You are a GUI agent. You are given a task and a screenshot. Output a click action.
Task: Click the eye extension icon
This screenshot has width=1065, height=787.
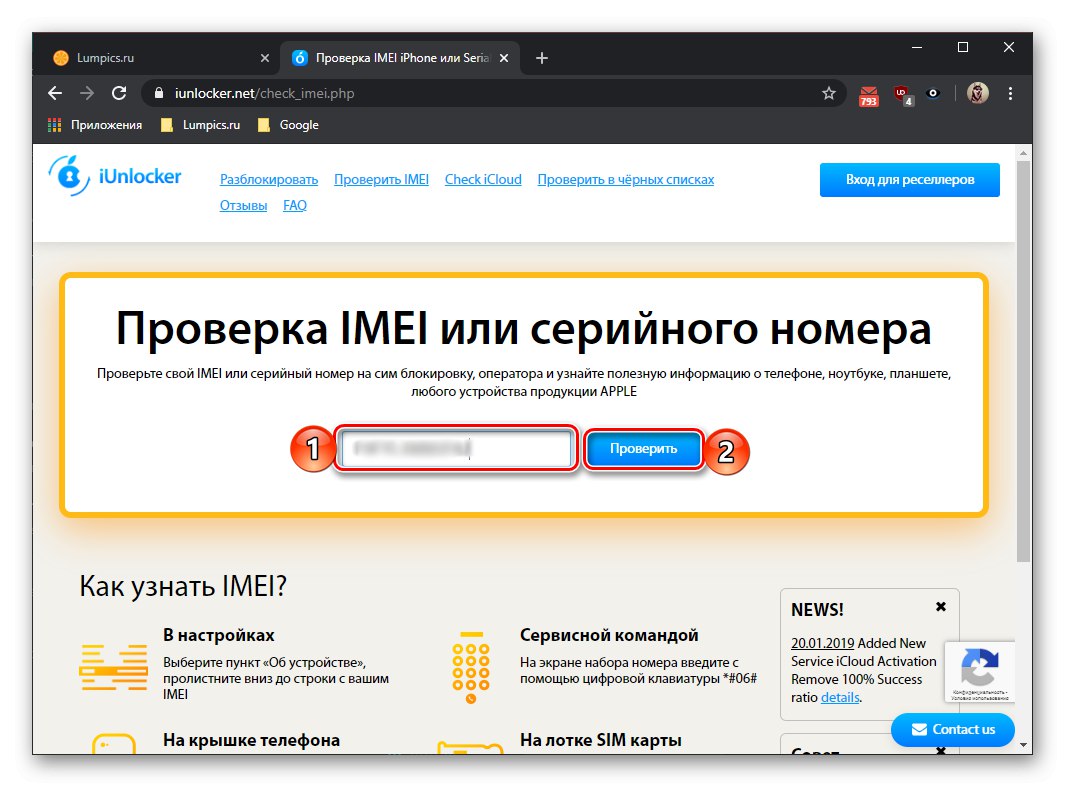coord(933,93)
